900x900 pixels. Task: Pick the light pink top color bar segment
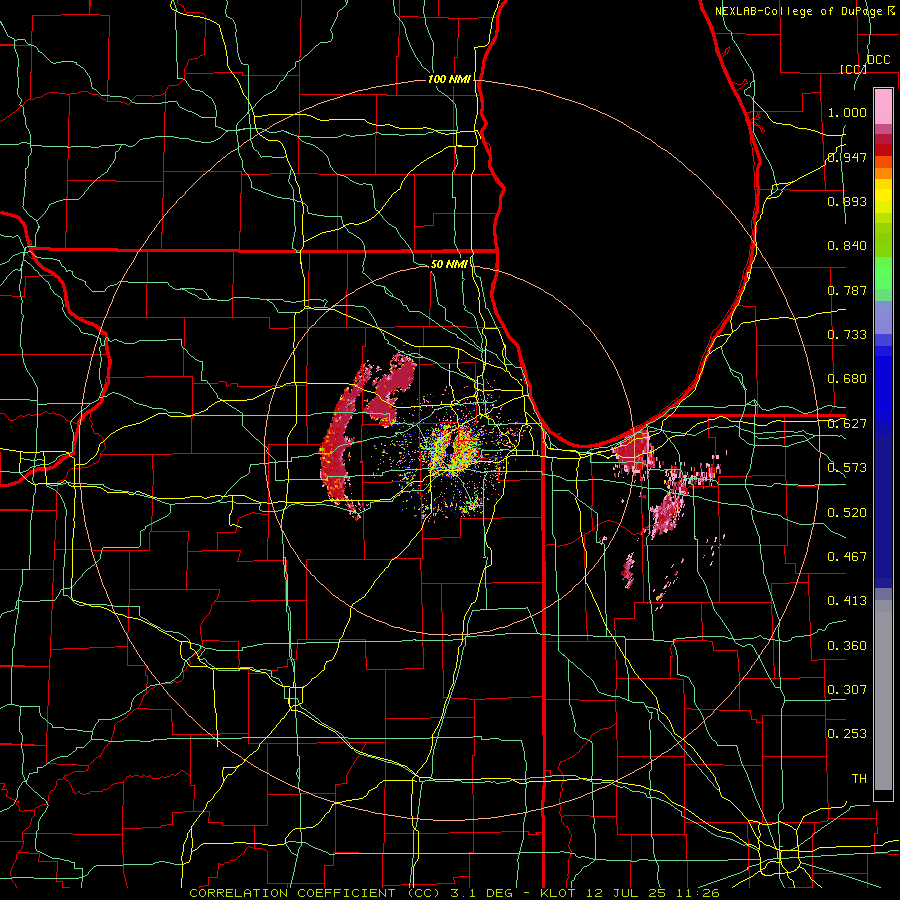pyautogui.click(x=883, y=107)
